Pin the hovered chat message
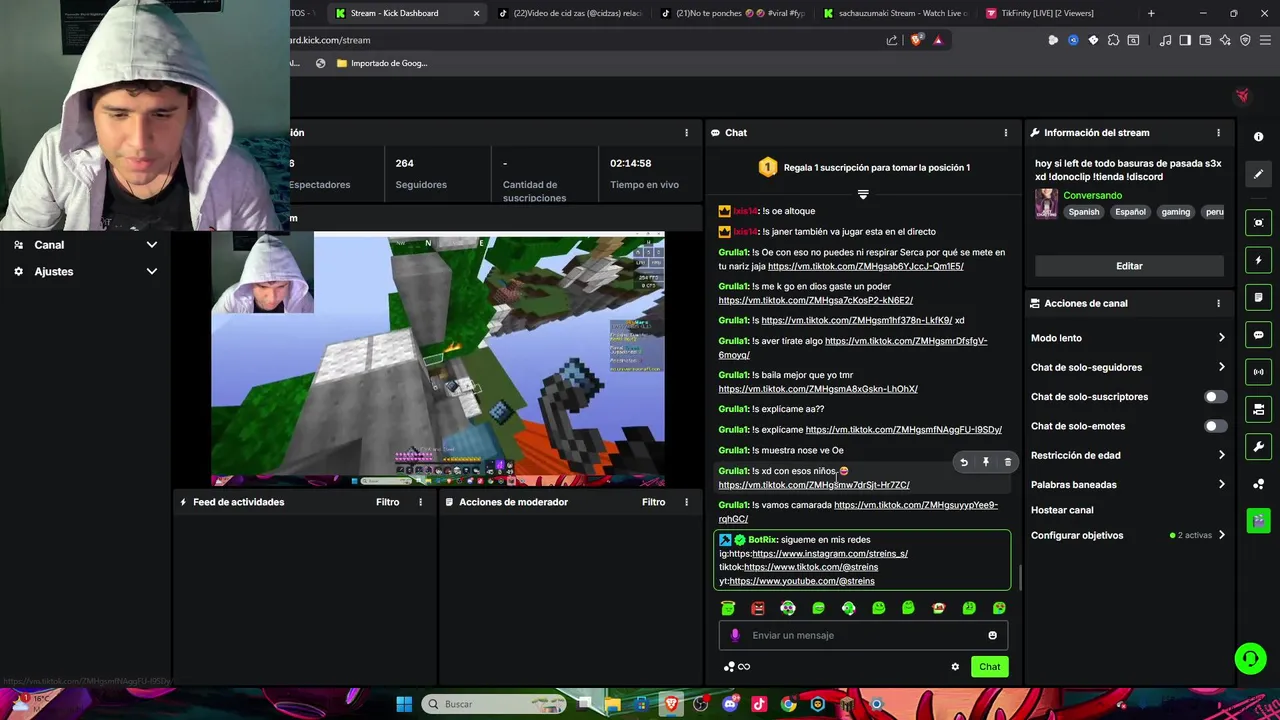The height and width of the screenshot is (720, 1280). [986, 462]
